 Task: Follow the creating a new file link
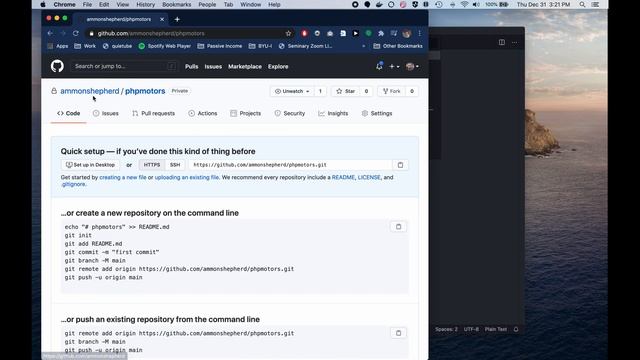coord(123,177)
